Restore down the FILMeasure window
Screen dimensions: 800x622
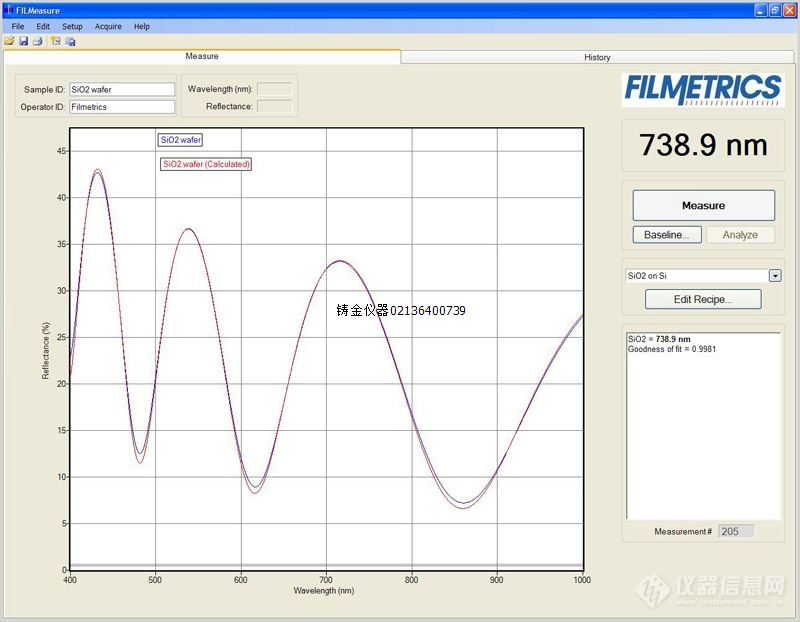(774, 10)
